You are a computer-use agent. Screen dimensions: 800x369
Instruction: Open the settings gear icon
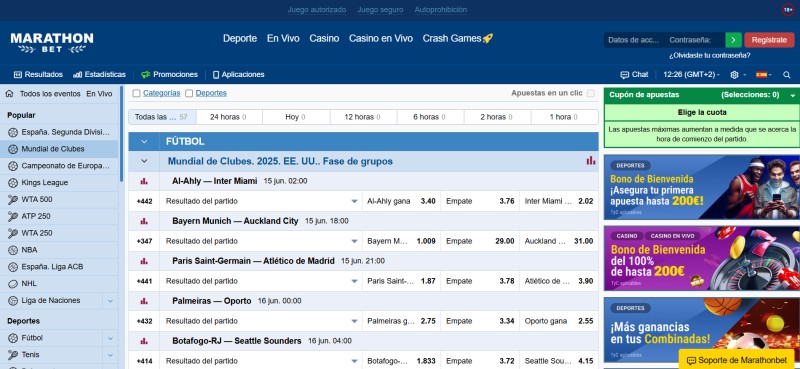click(734, 75)
